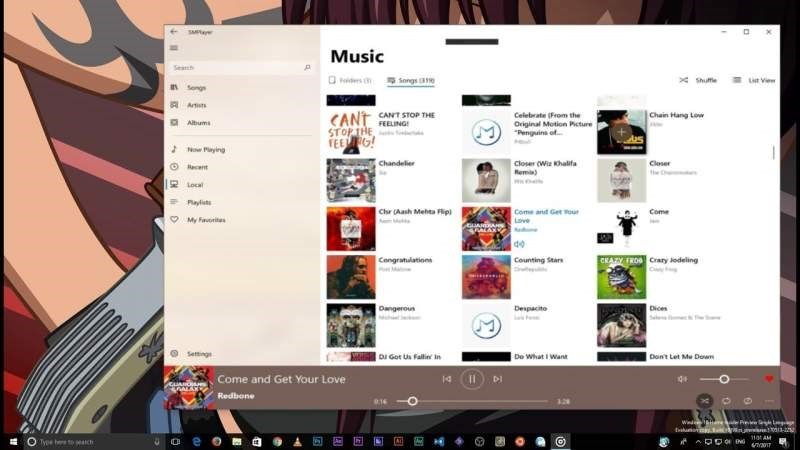Open the more options ellipsis
This screenshot has height=450, width=800.
[x=769, y=401]
